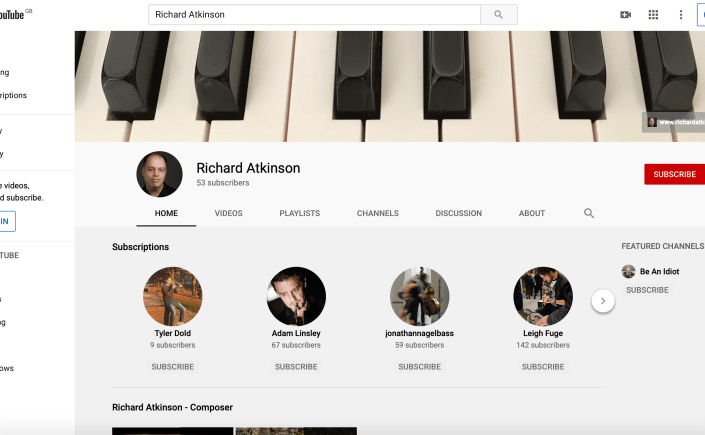Click the channel search magnifier icon
705x435 pixels.
point(589,213)
